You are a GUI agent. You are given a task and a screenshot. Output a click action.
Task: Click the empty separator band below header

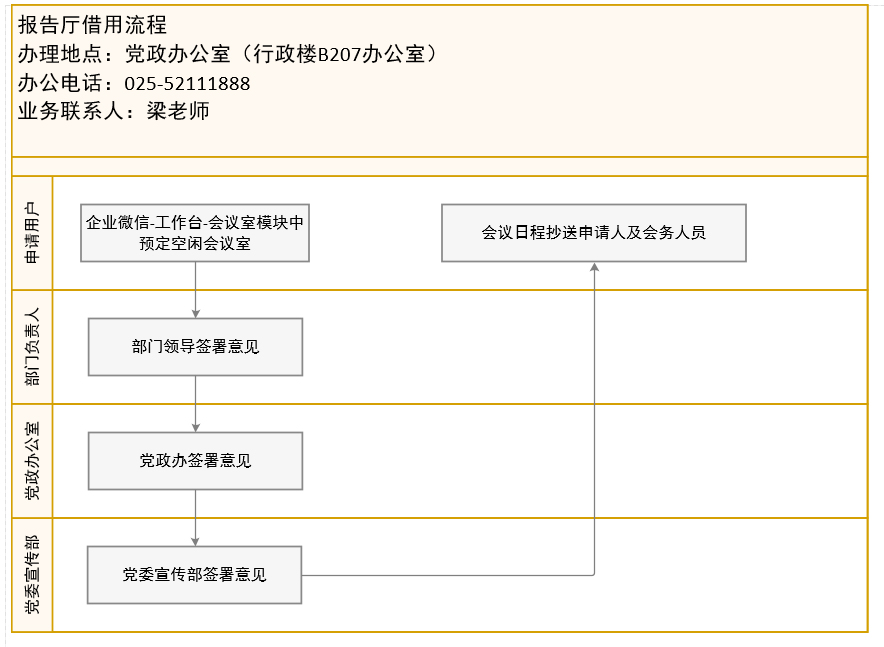click(x=440, y=166)
